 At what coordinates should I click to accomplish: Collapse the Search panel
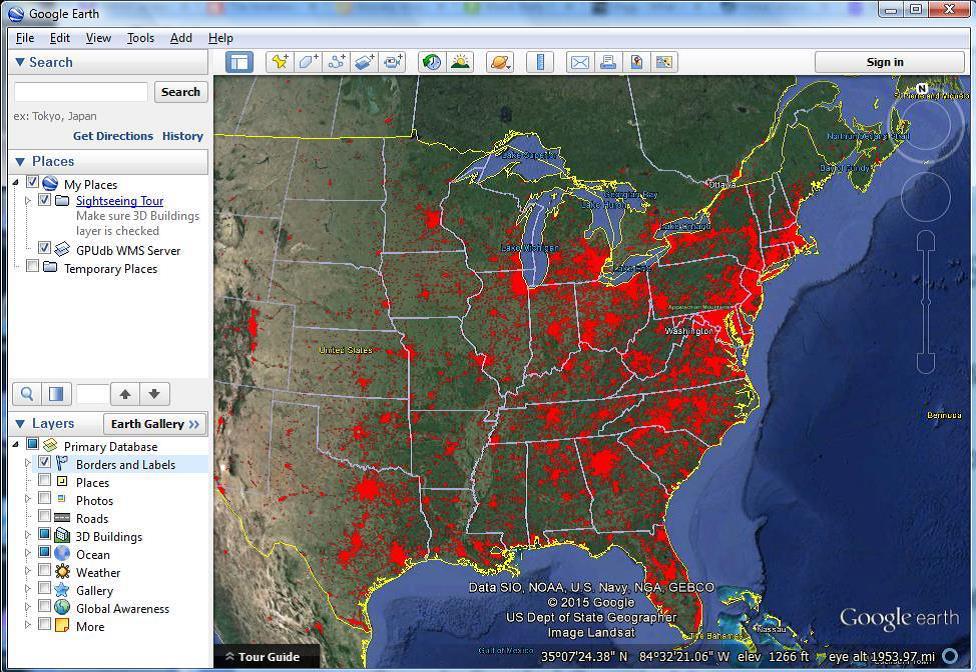(x=20, y=62)
